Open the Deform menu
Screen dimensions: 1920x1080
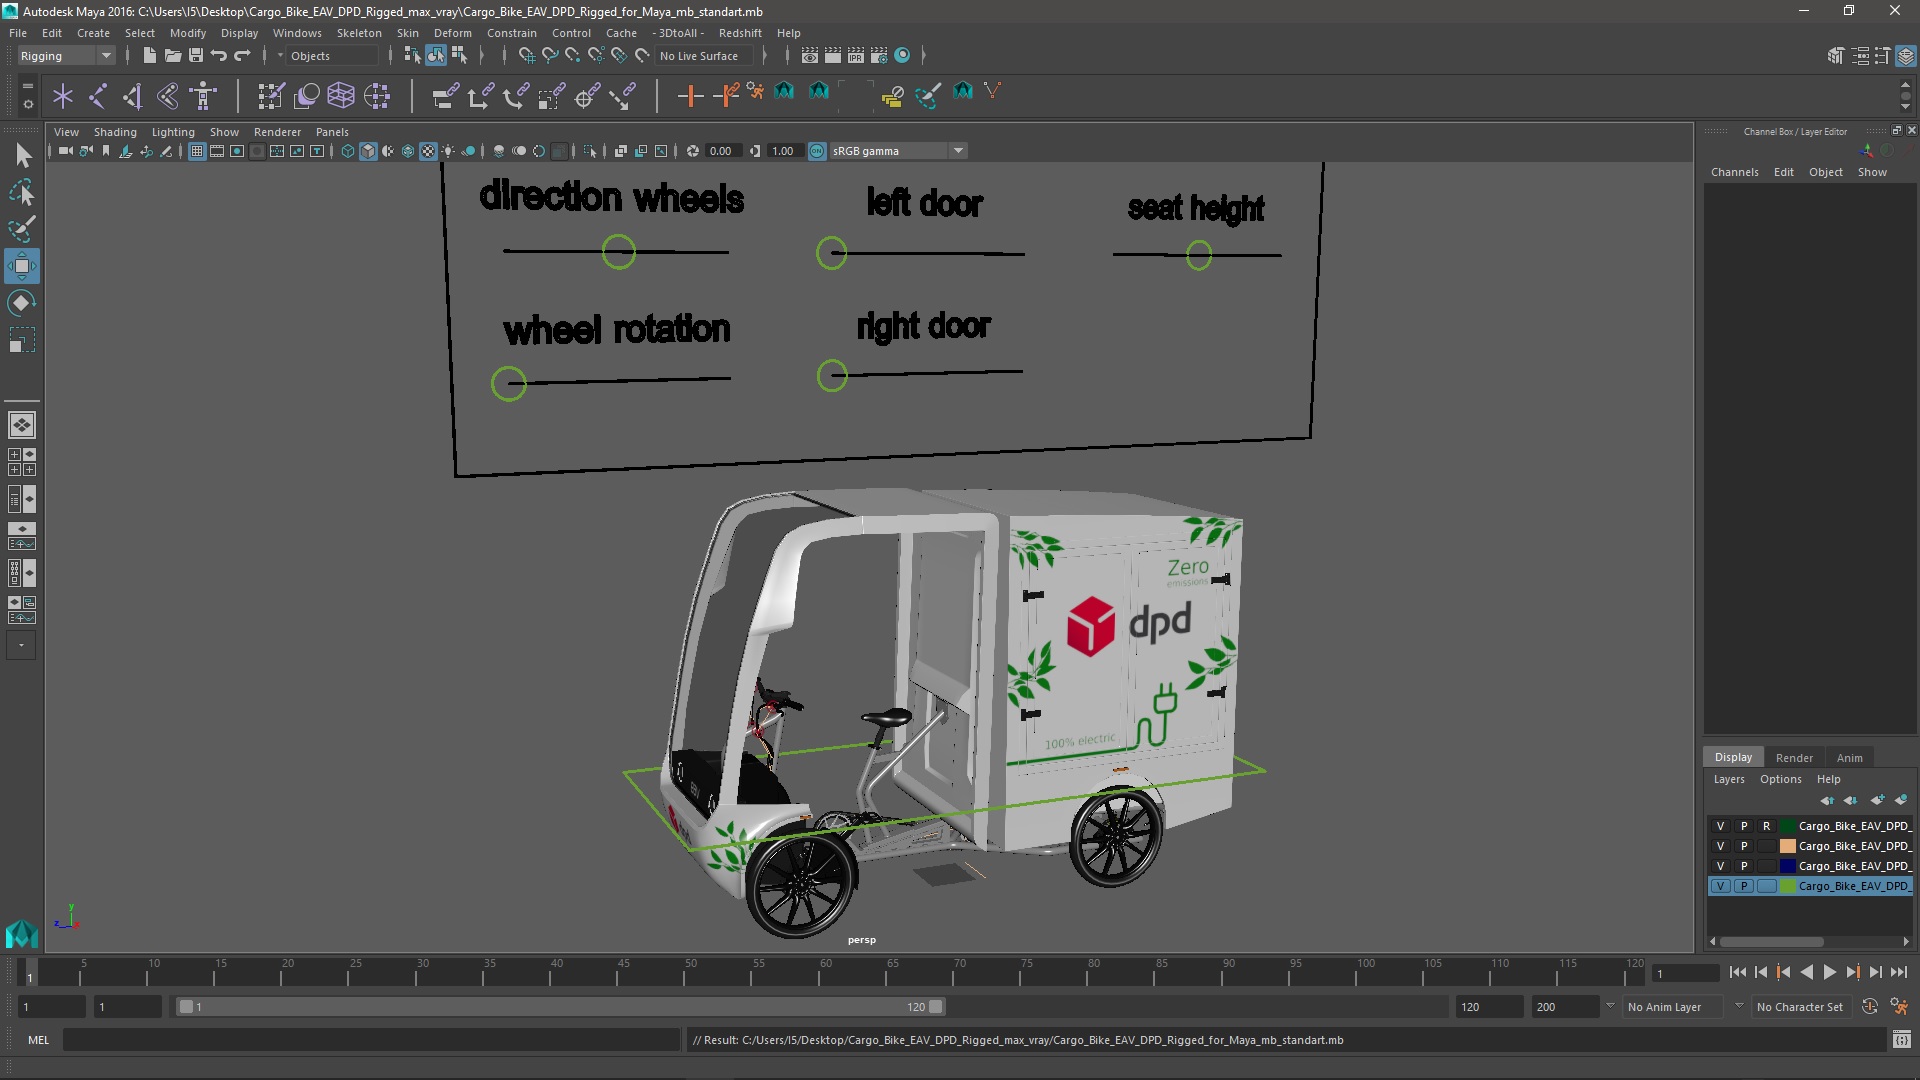coord(452,33)
